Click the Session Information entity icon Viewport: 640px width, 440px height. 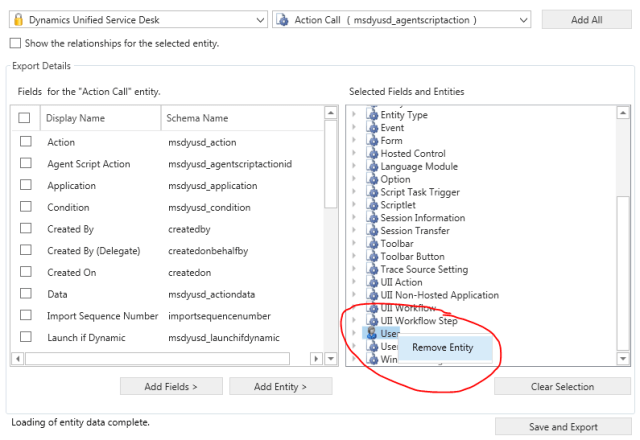372,218
